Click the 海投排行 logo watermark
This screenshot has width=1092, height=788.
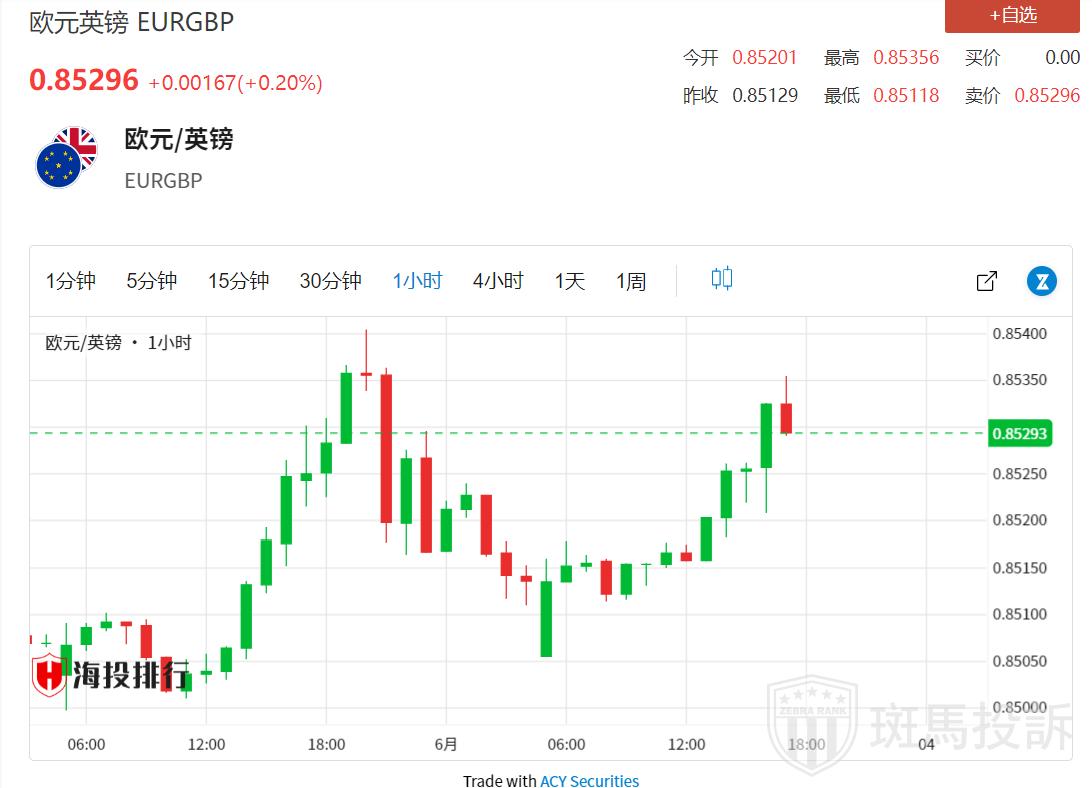point(110,675)
